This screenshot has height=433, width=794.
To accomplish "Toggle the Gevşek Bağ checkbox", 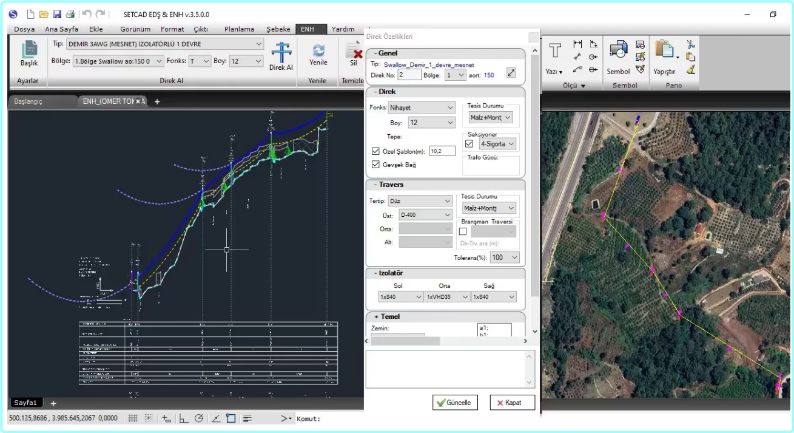I will (376, 164).
